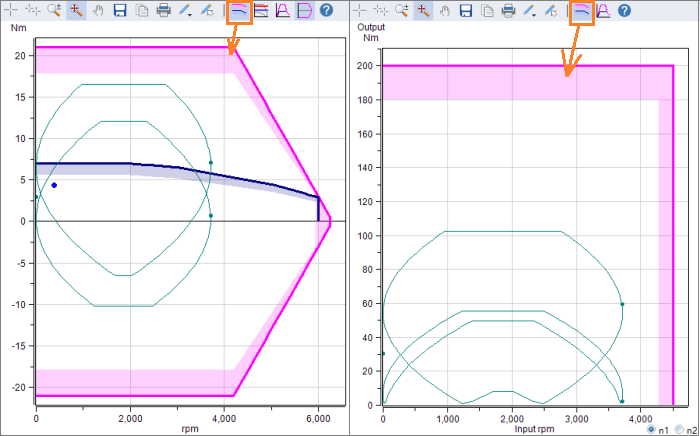Select the zoom-fit red cross tool in right toolbar
The width and height of the screenshot is (700, 436).
point(422,11)
